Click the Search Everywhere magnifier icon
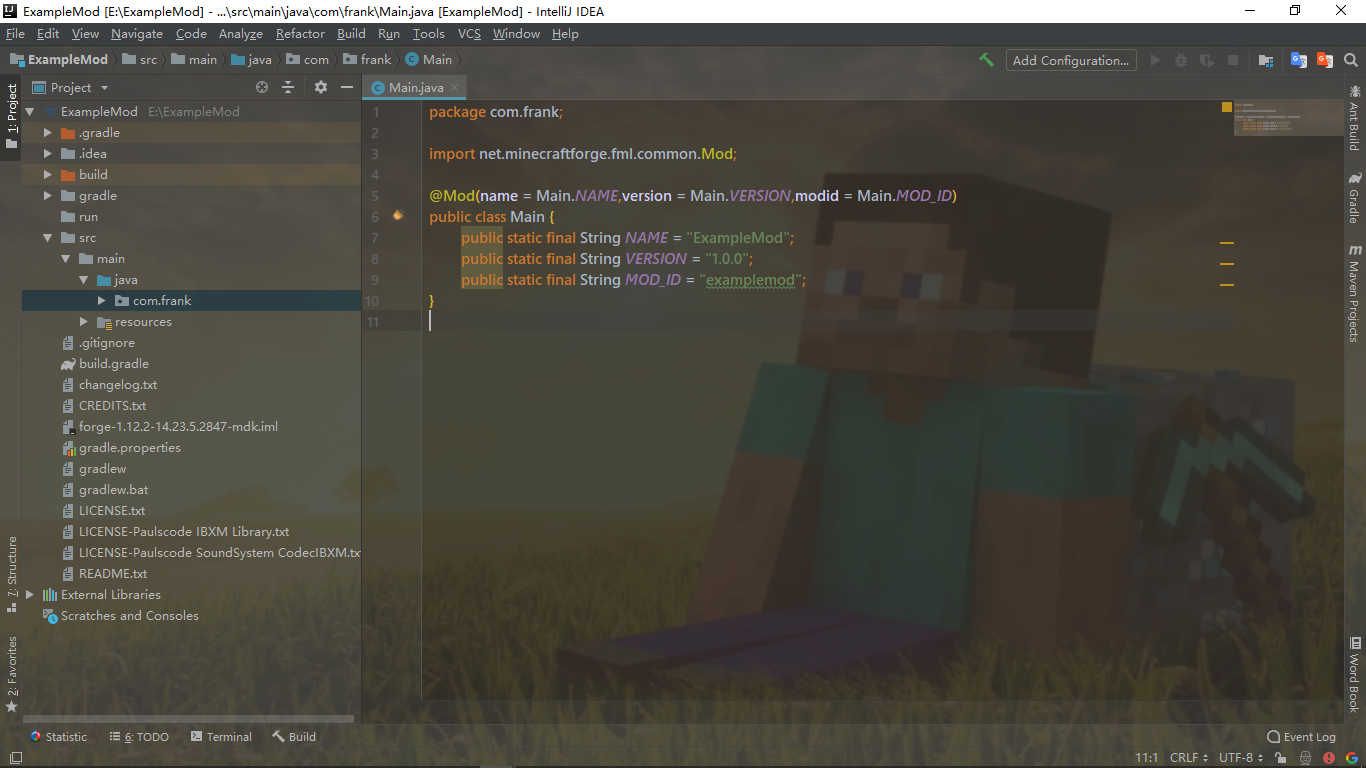Screen dimensions: 1366x768 (1351, 60)
